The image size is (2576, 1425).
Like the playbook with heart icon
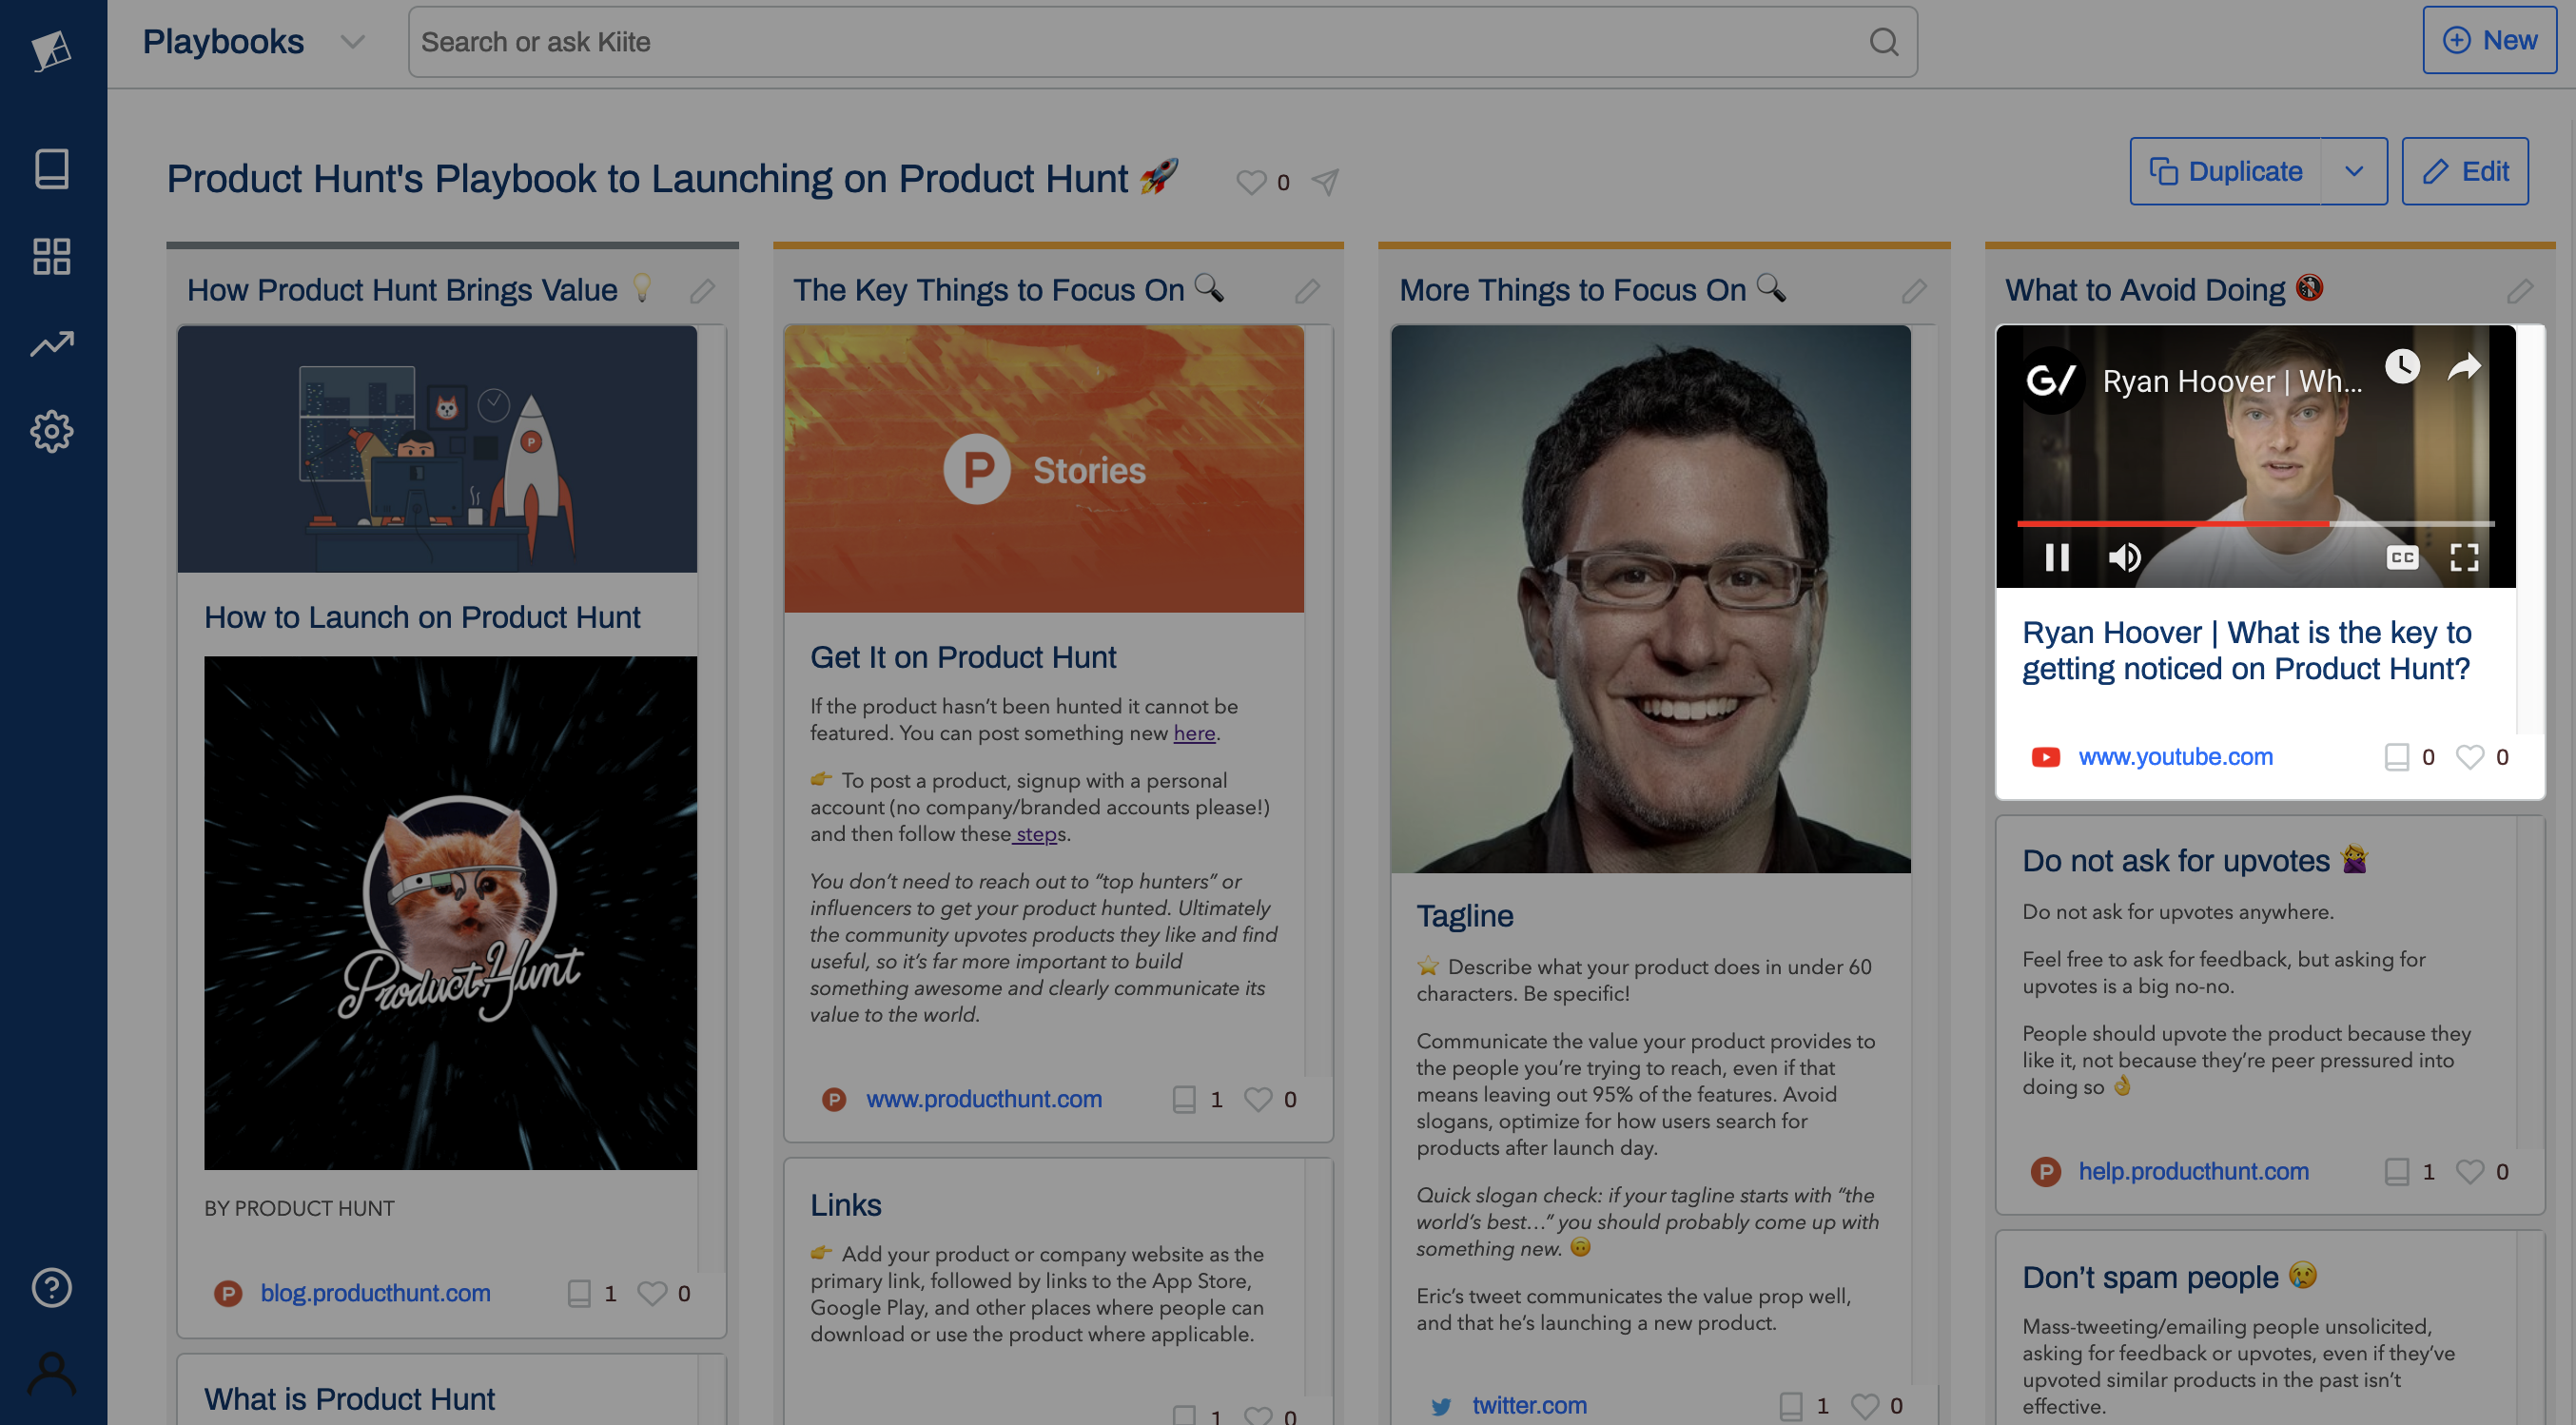[x=1251, y=182]
